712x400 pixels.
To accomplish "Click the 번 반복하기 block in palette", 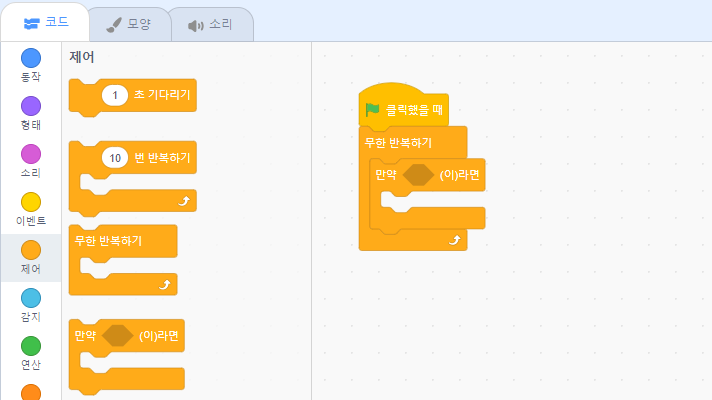I will pyautogui.click(x=133, y=178).
